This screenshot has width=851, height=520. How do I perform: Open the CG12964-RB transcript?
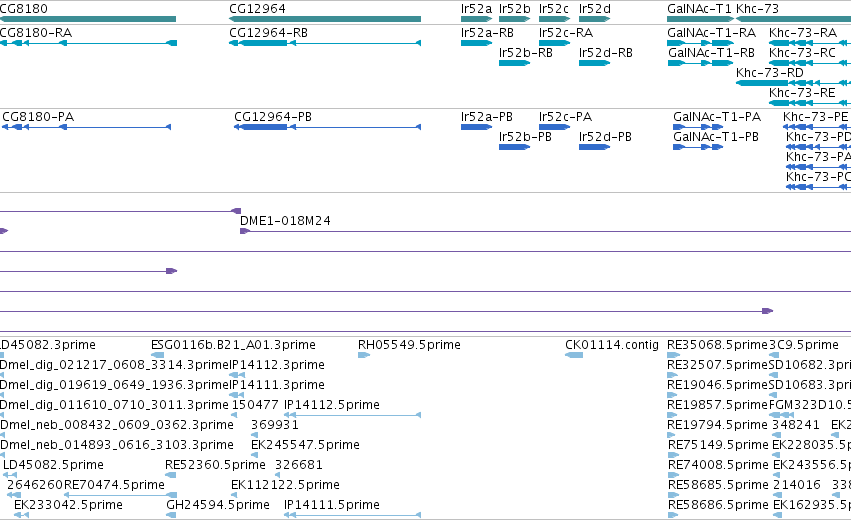pyautogui.click(x=325, y=43)
